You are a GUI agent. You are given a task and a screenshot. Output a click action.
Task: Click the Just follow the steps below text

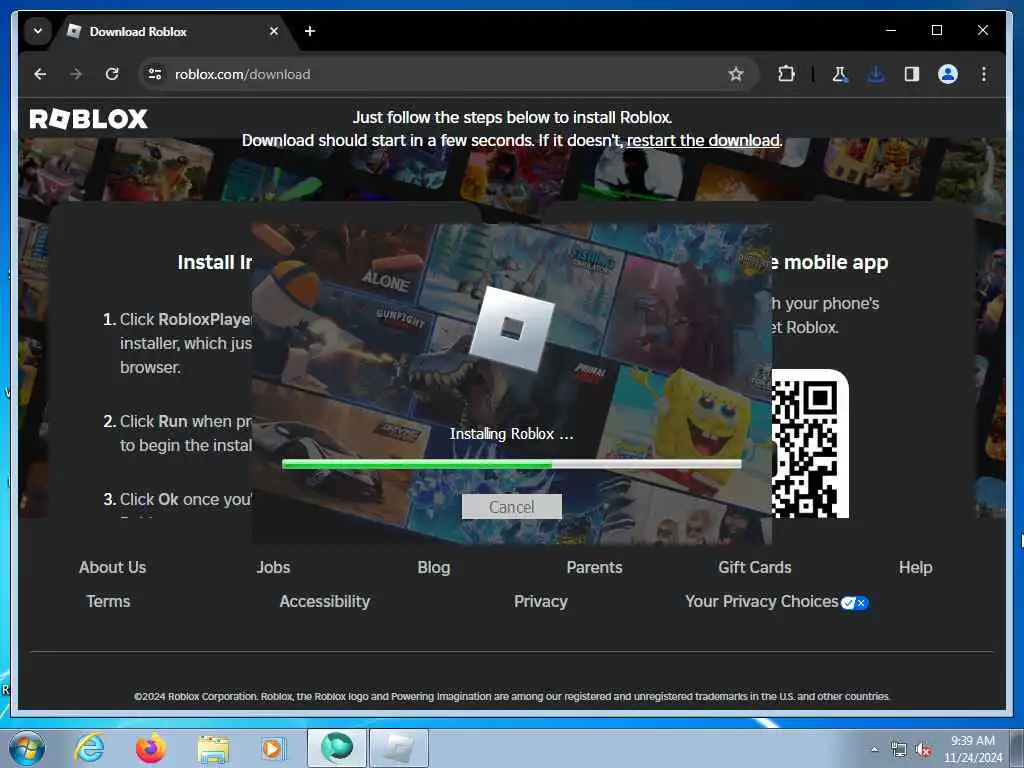coord(512,118)
